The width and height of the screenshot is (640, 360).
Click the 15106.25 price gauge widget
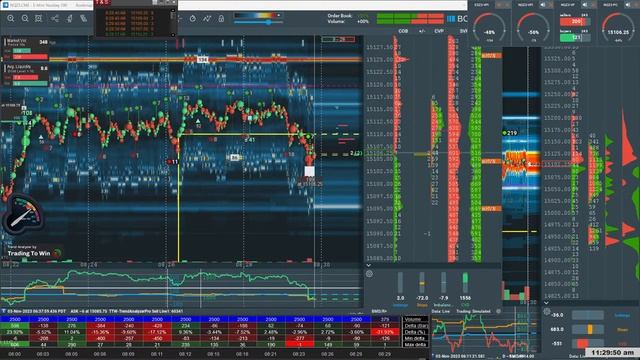[618, 28]
